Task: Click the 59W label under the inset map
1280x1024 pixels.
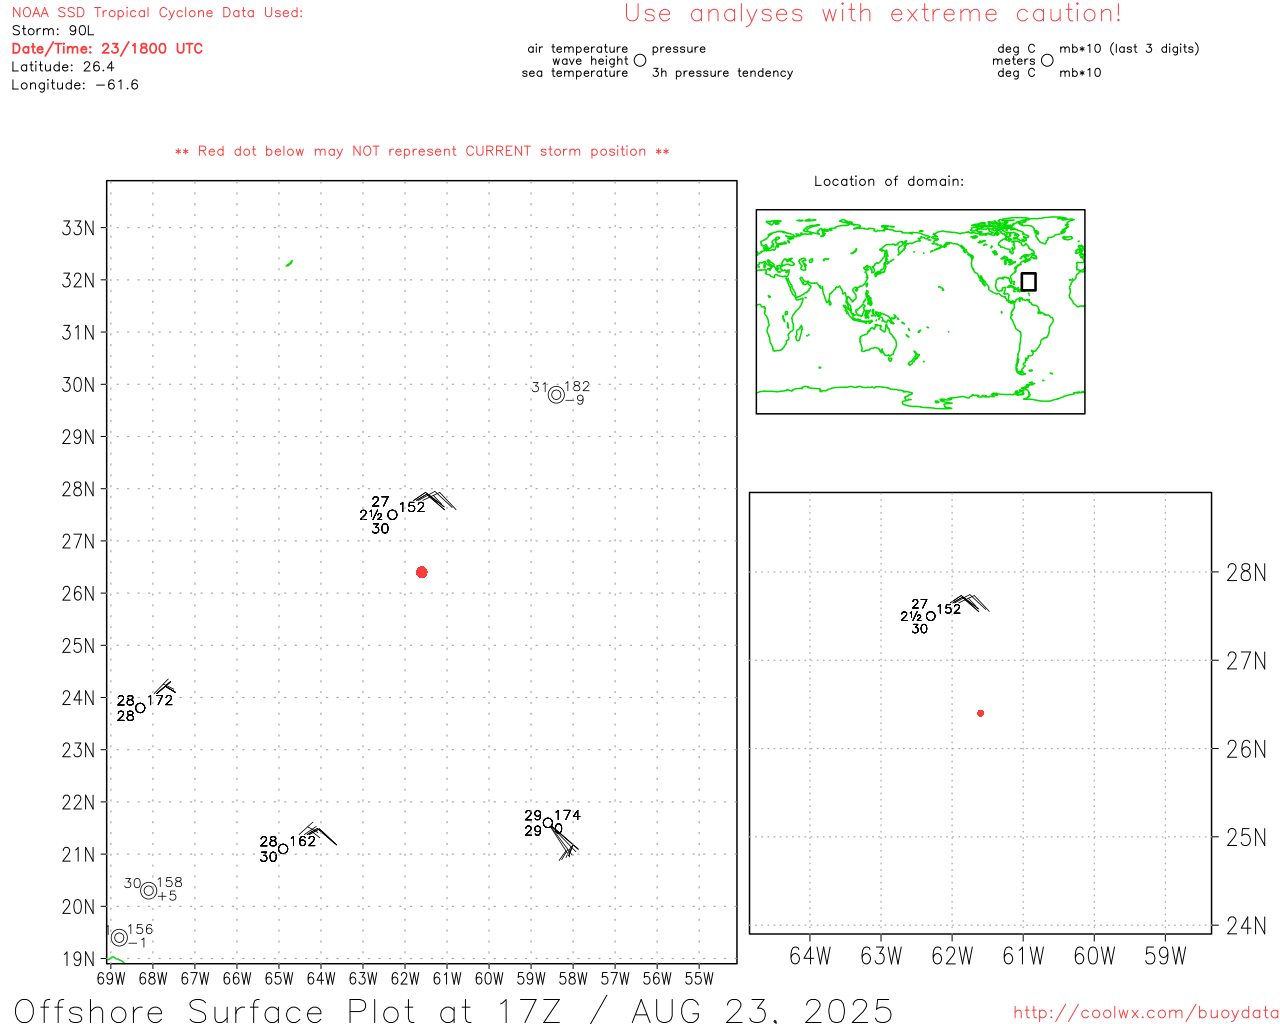Action: point(1165,956)
